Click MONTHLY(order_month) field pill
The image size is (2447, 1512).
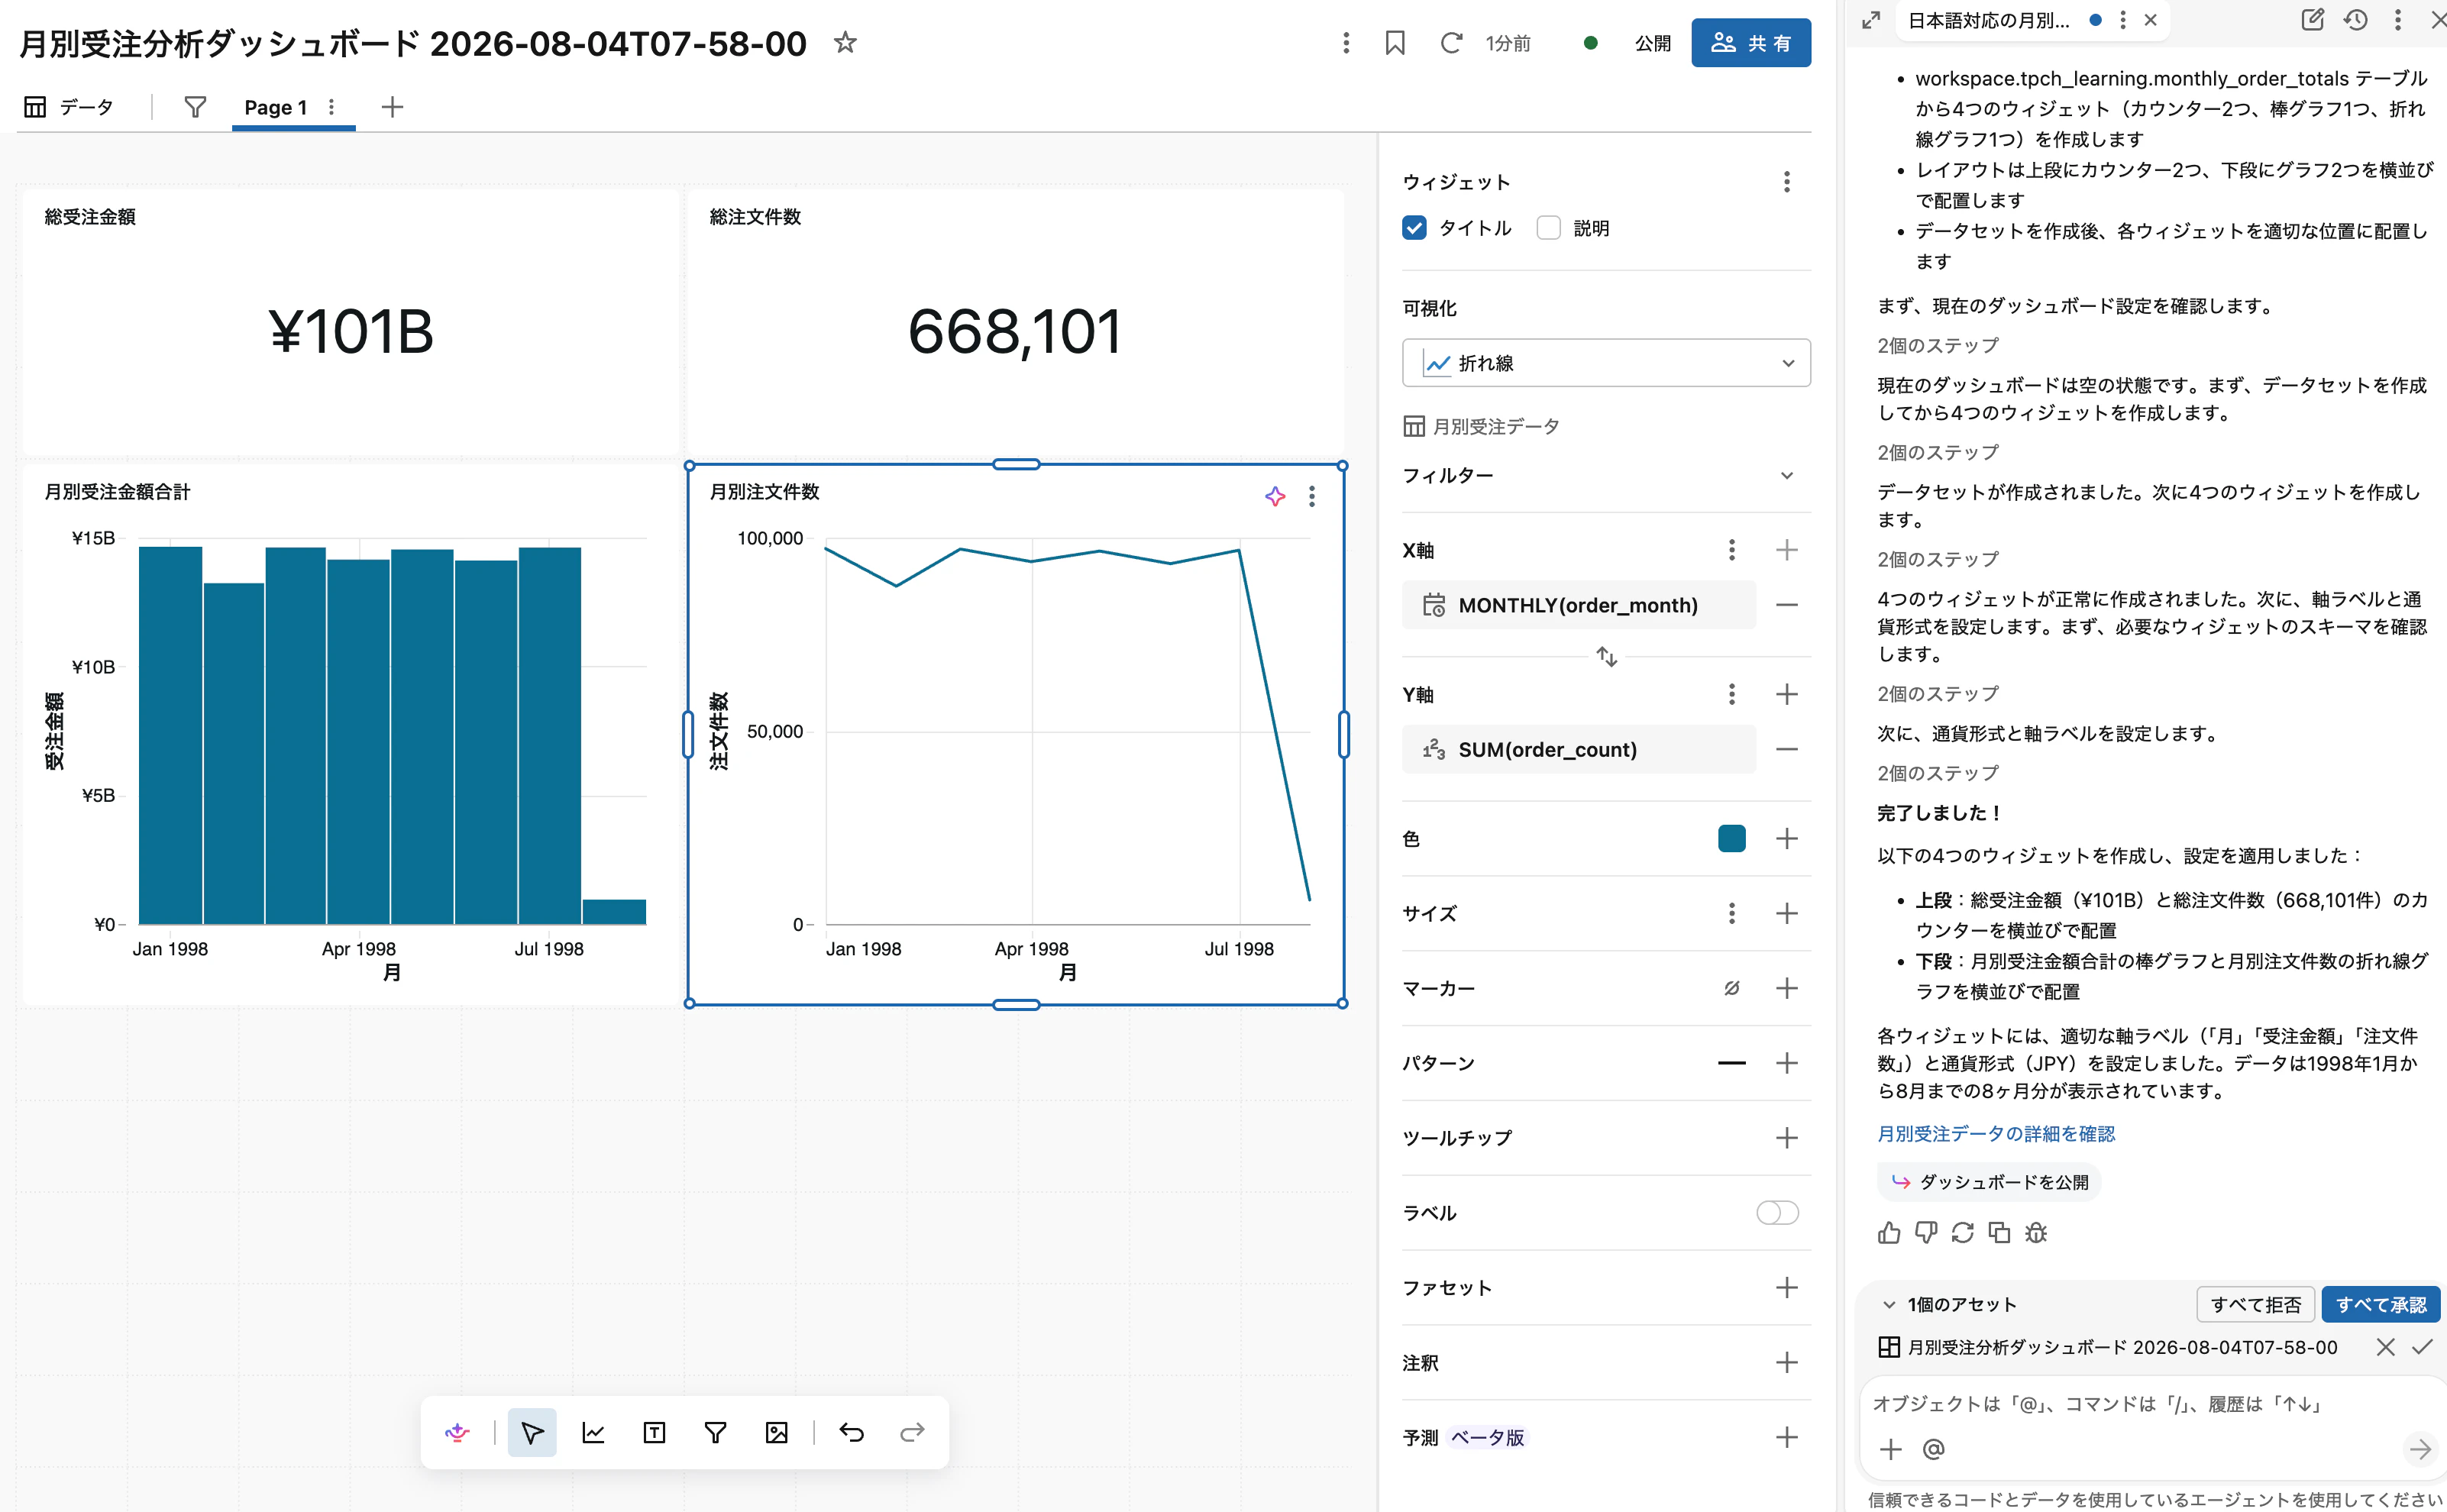pos(1579,605)
